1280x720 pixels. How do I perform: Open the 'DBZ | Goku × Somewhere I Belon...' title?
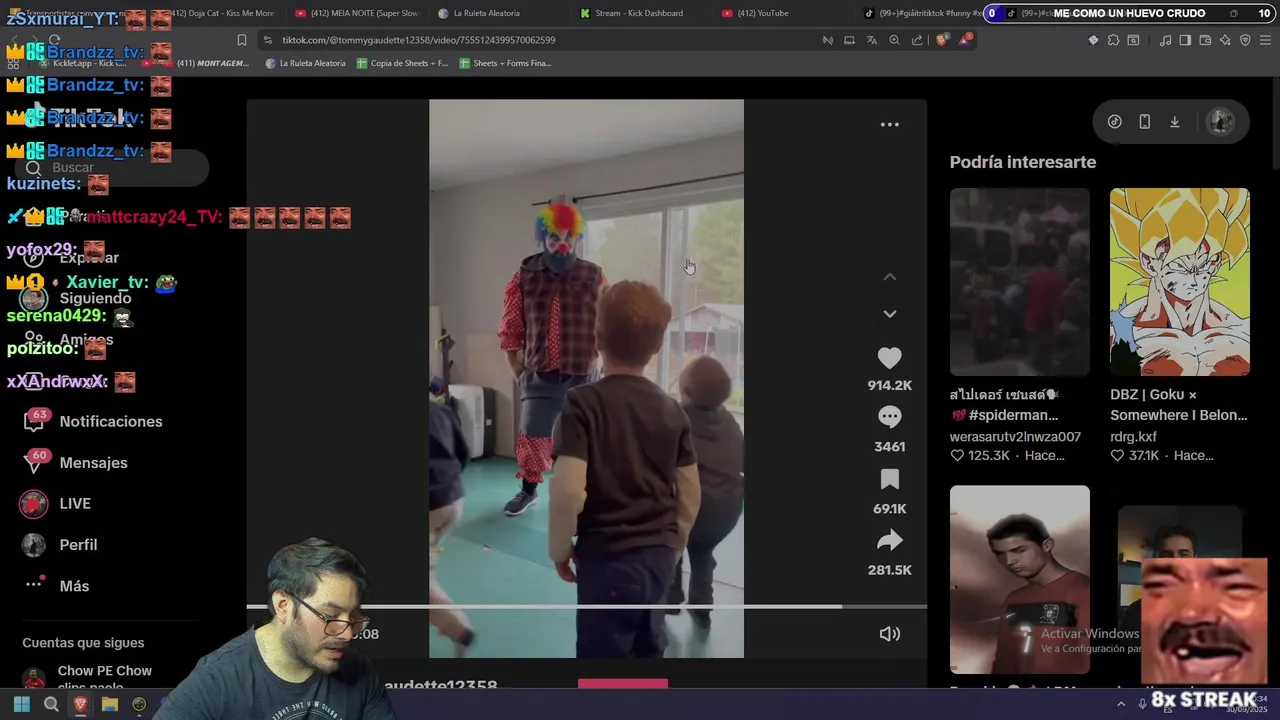[x=1178, y=405]
